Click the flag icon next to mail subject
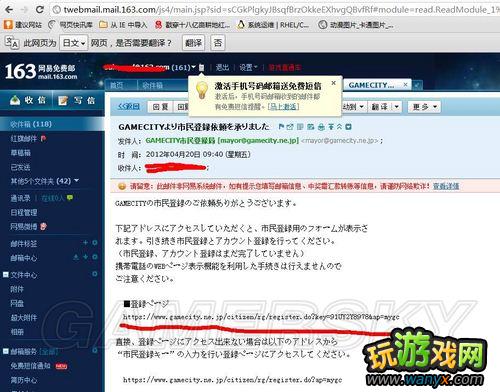Screen dimensions: 500x392 coord(281,127)
